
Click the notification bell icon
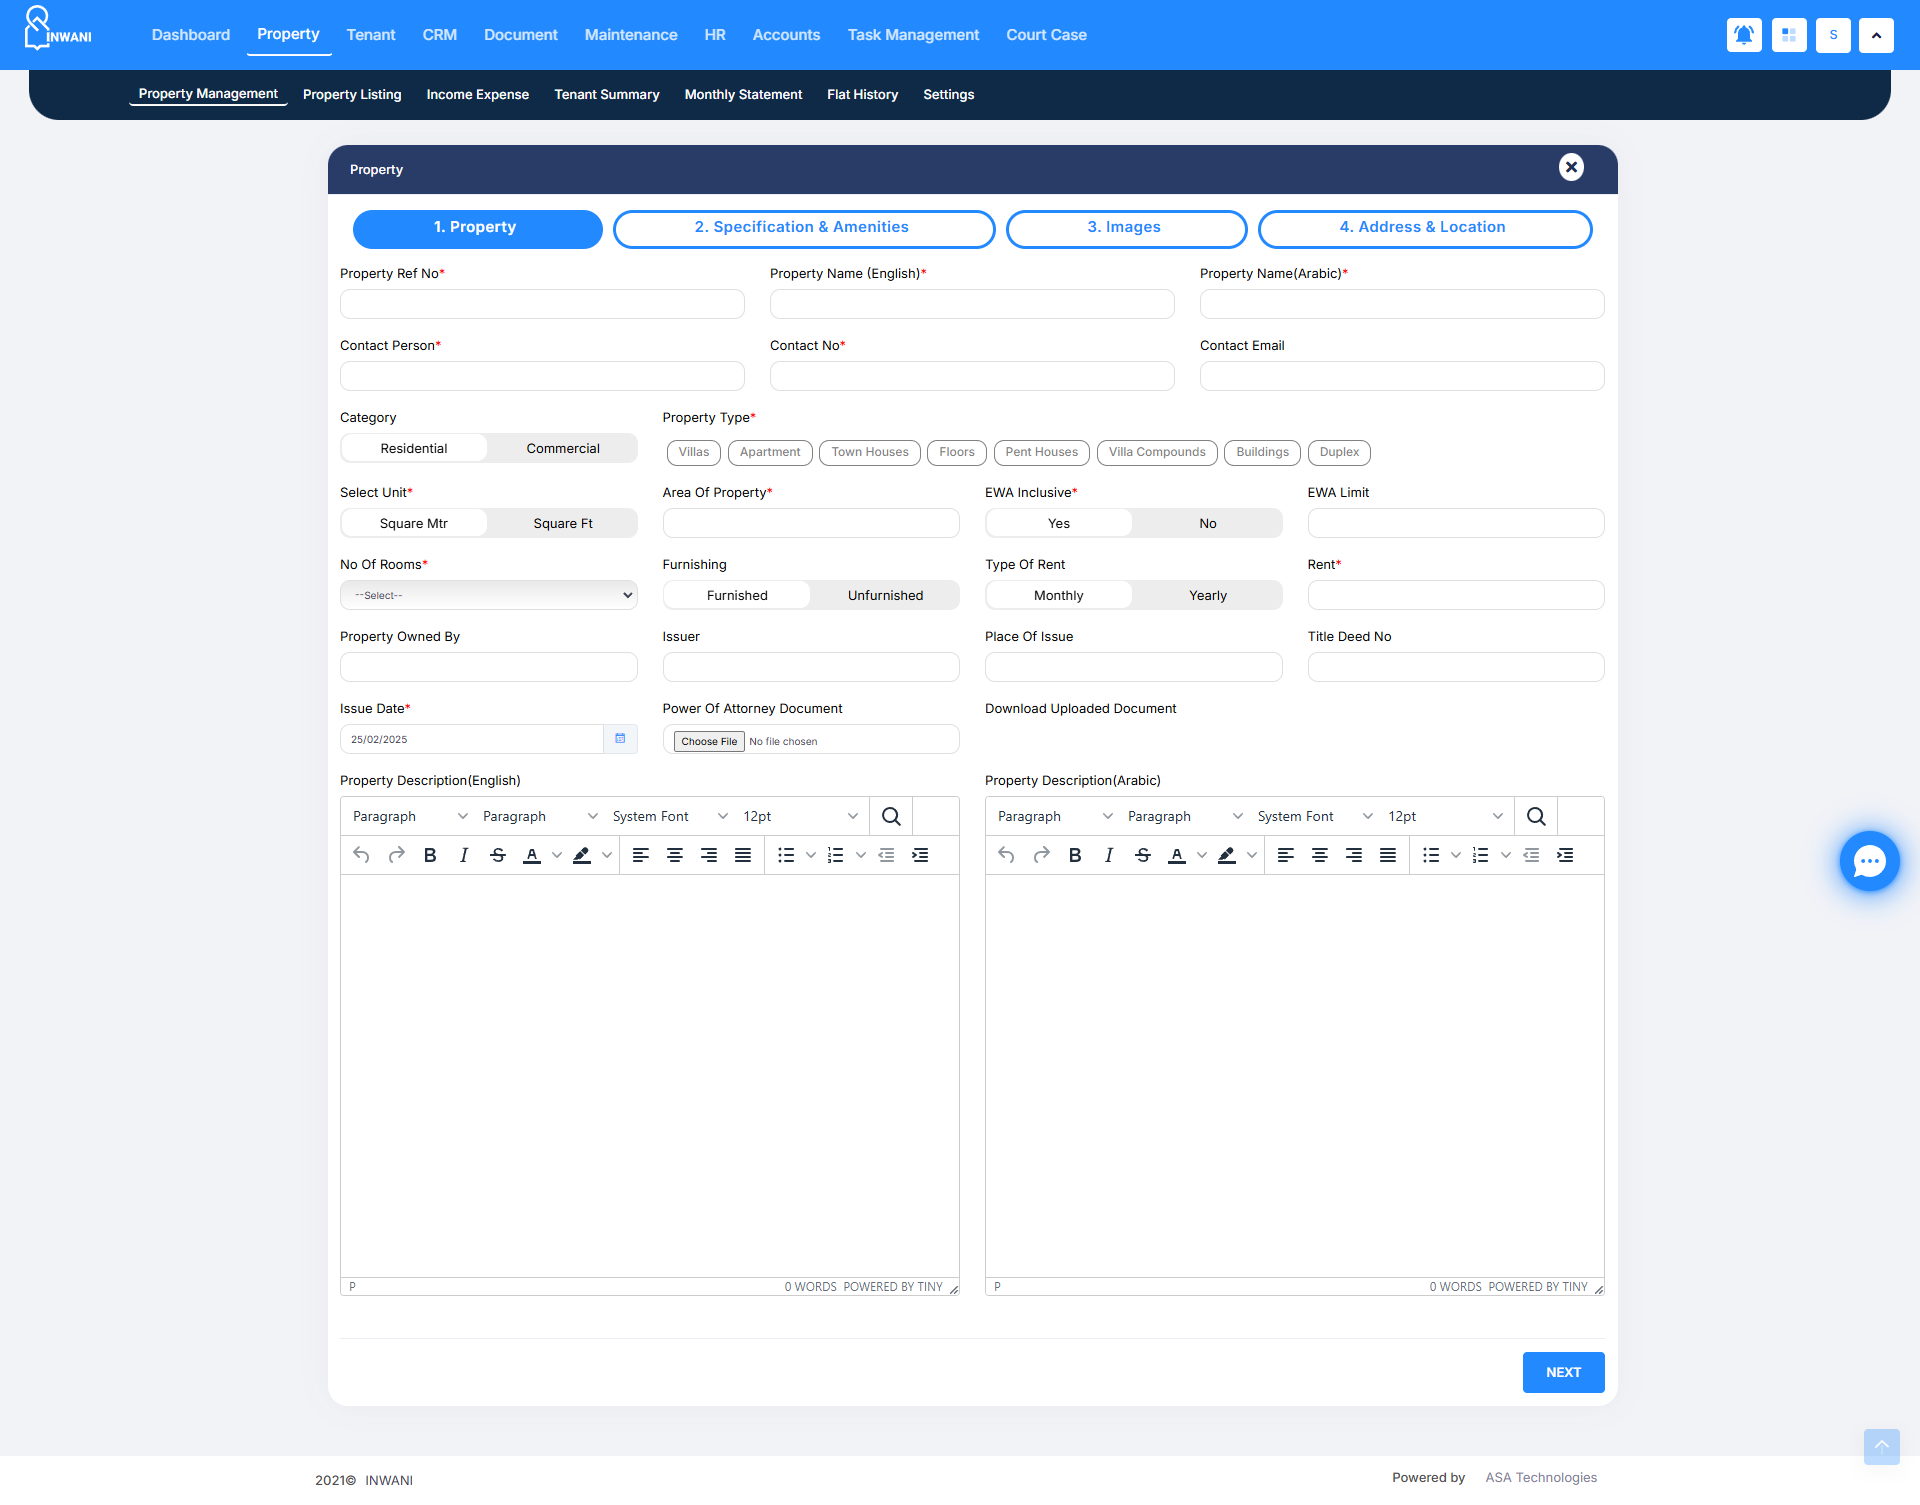tap(1744, 35)
